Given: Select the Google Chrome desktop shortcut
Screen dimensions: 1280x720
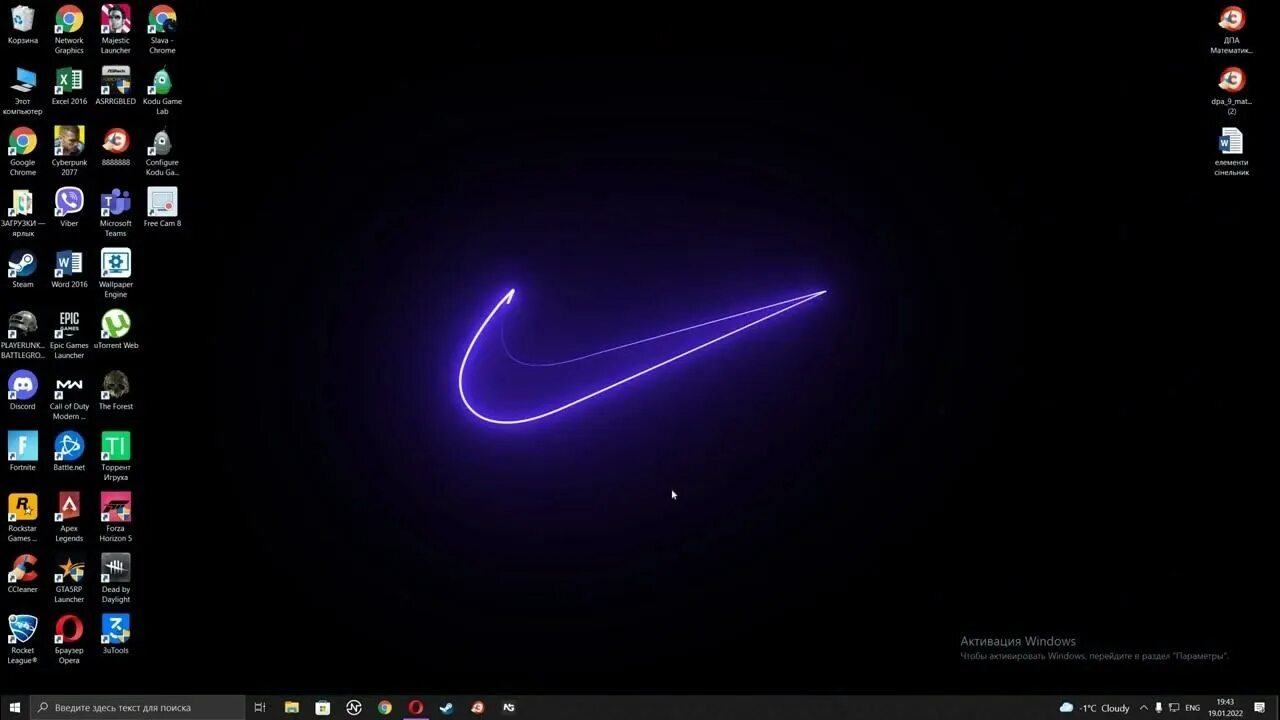Looking at the screenshot, I should [x=22, y=152].
